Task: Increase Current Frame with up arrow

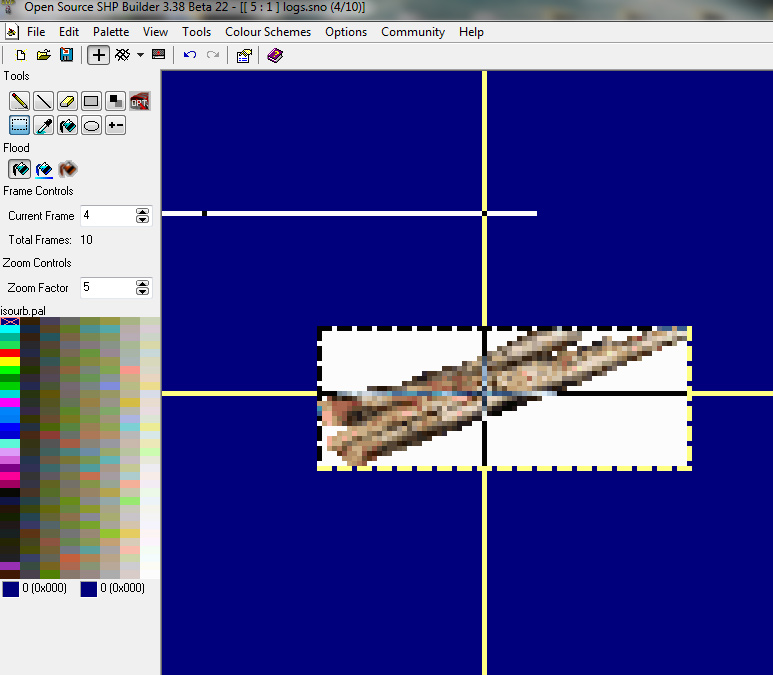Action: pos(142,211)
